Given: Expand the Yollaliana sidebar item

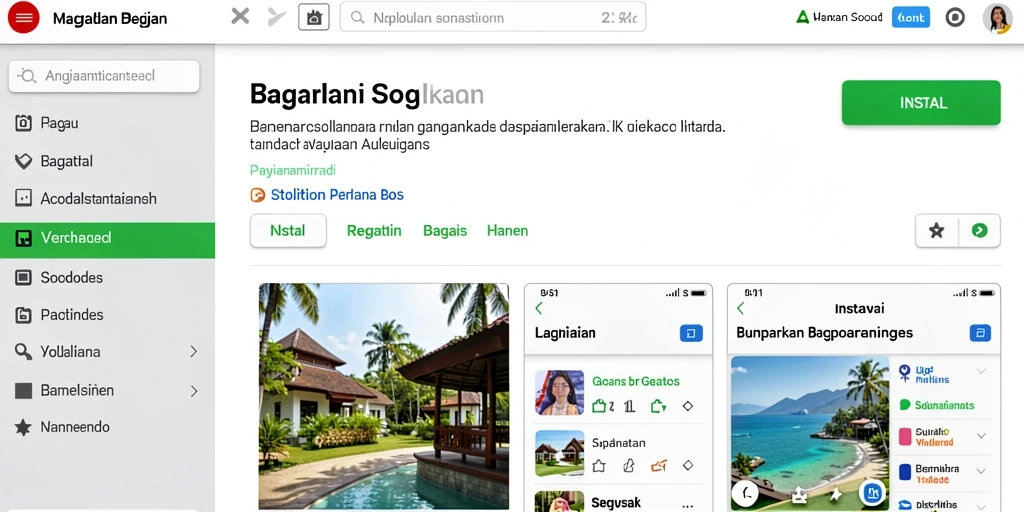Looking at the screenshot, I should point(193,352).
